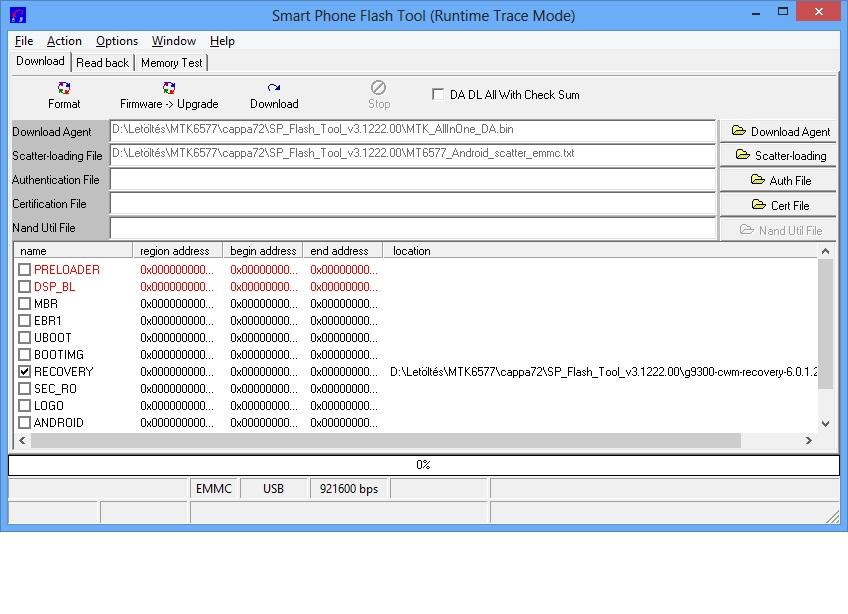
Task: Open the File menu
Action: point(24,41)
